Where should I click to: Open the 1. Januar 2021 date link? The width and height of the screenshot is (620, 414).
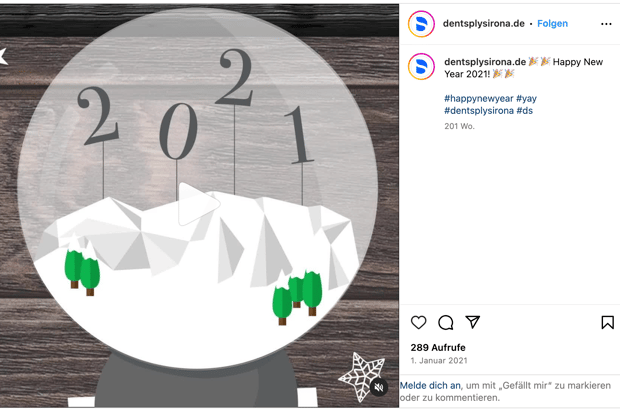click(439, 361)
